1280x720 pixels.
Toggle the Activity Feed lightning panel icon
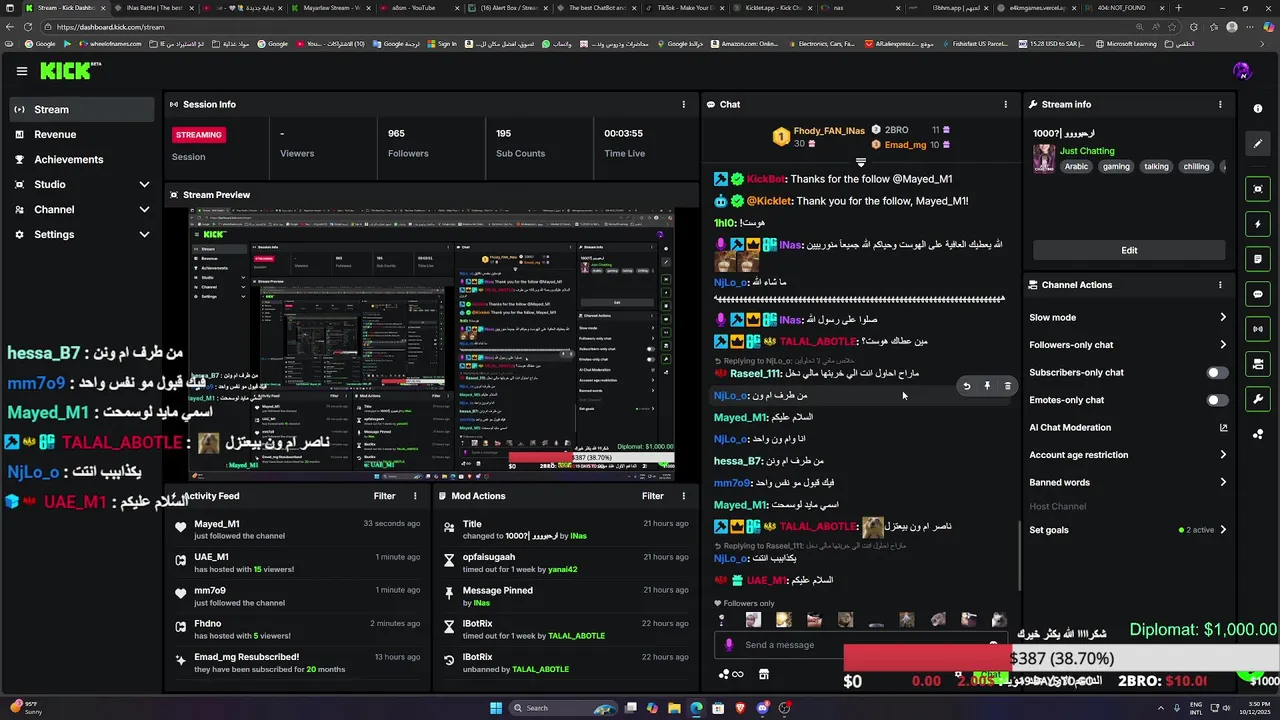pos(1258,224)
